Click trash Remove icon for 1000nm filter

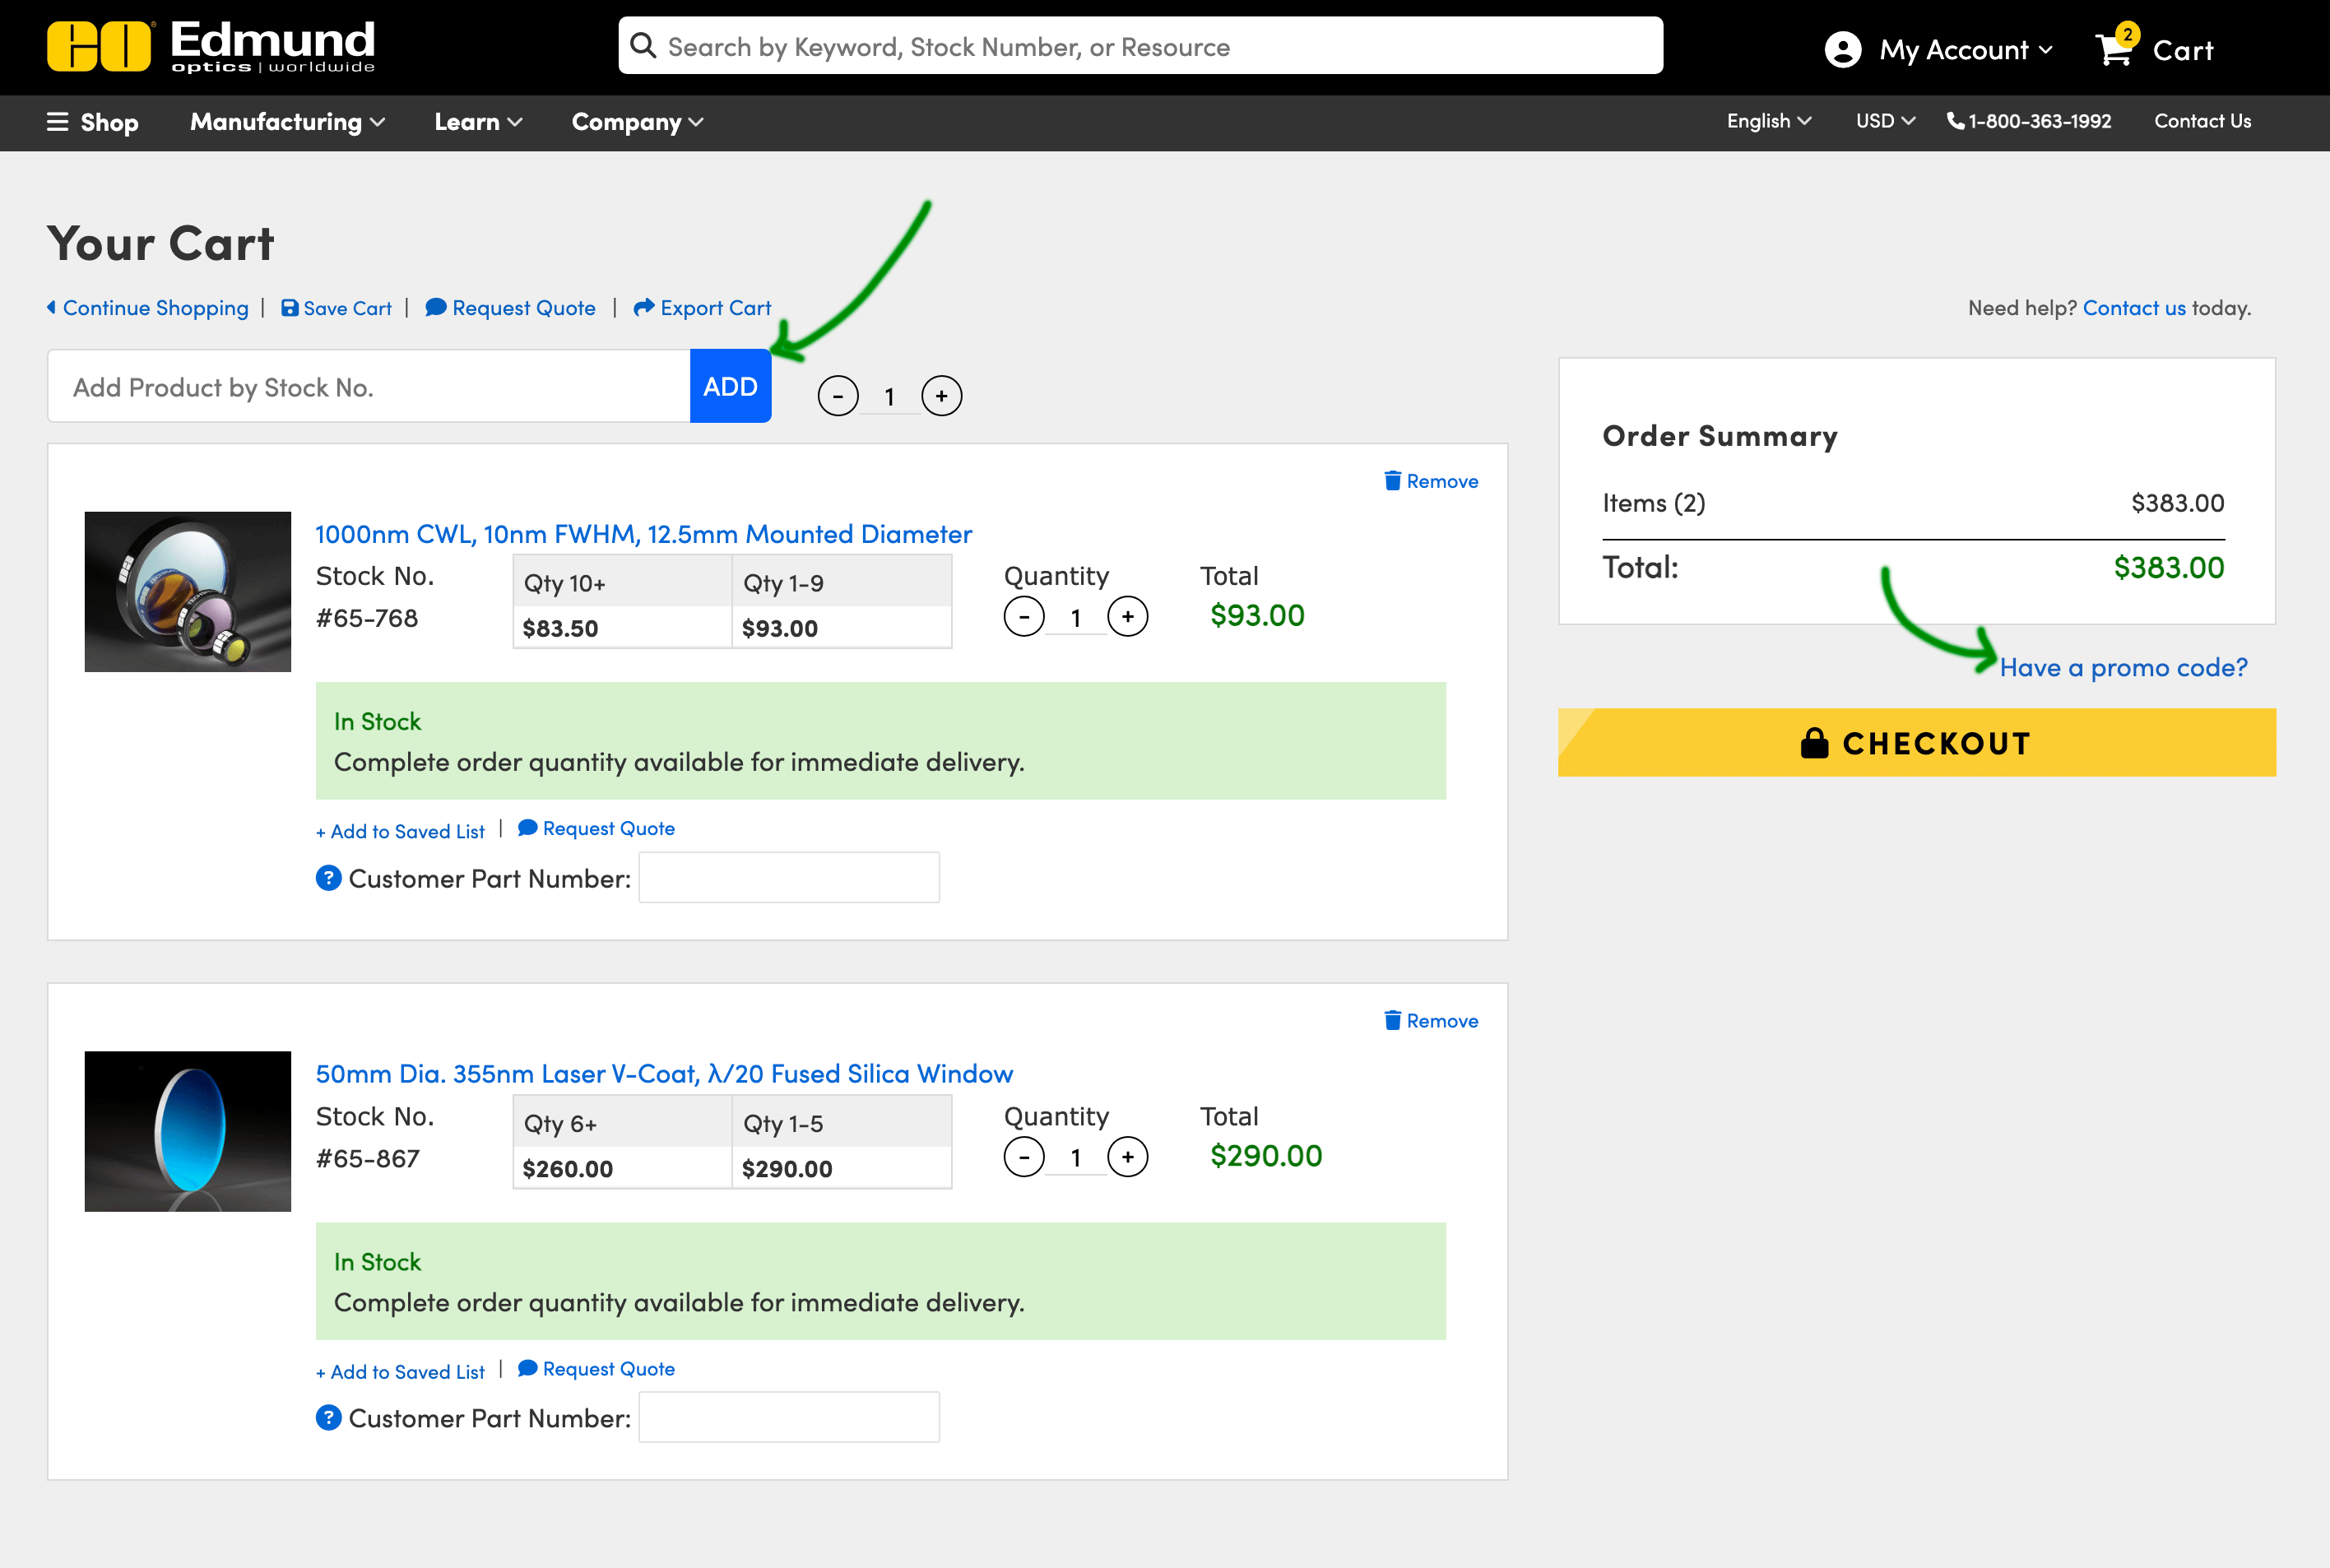[1392, 481]
